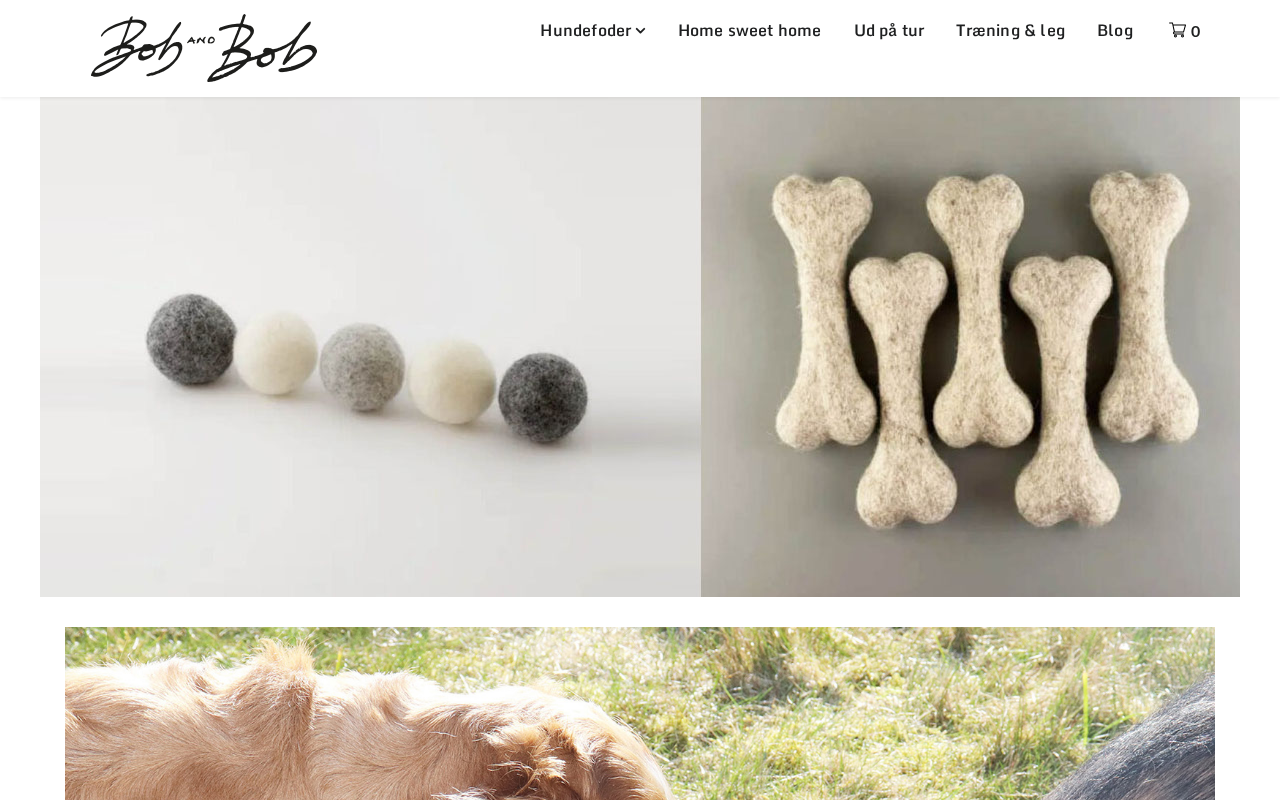The width and height of the screenshot is (1280, 800).
Task: Select the Træning & leg menu item
Action: pos(1010,30)
